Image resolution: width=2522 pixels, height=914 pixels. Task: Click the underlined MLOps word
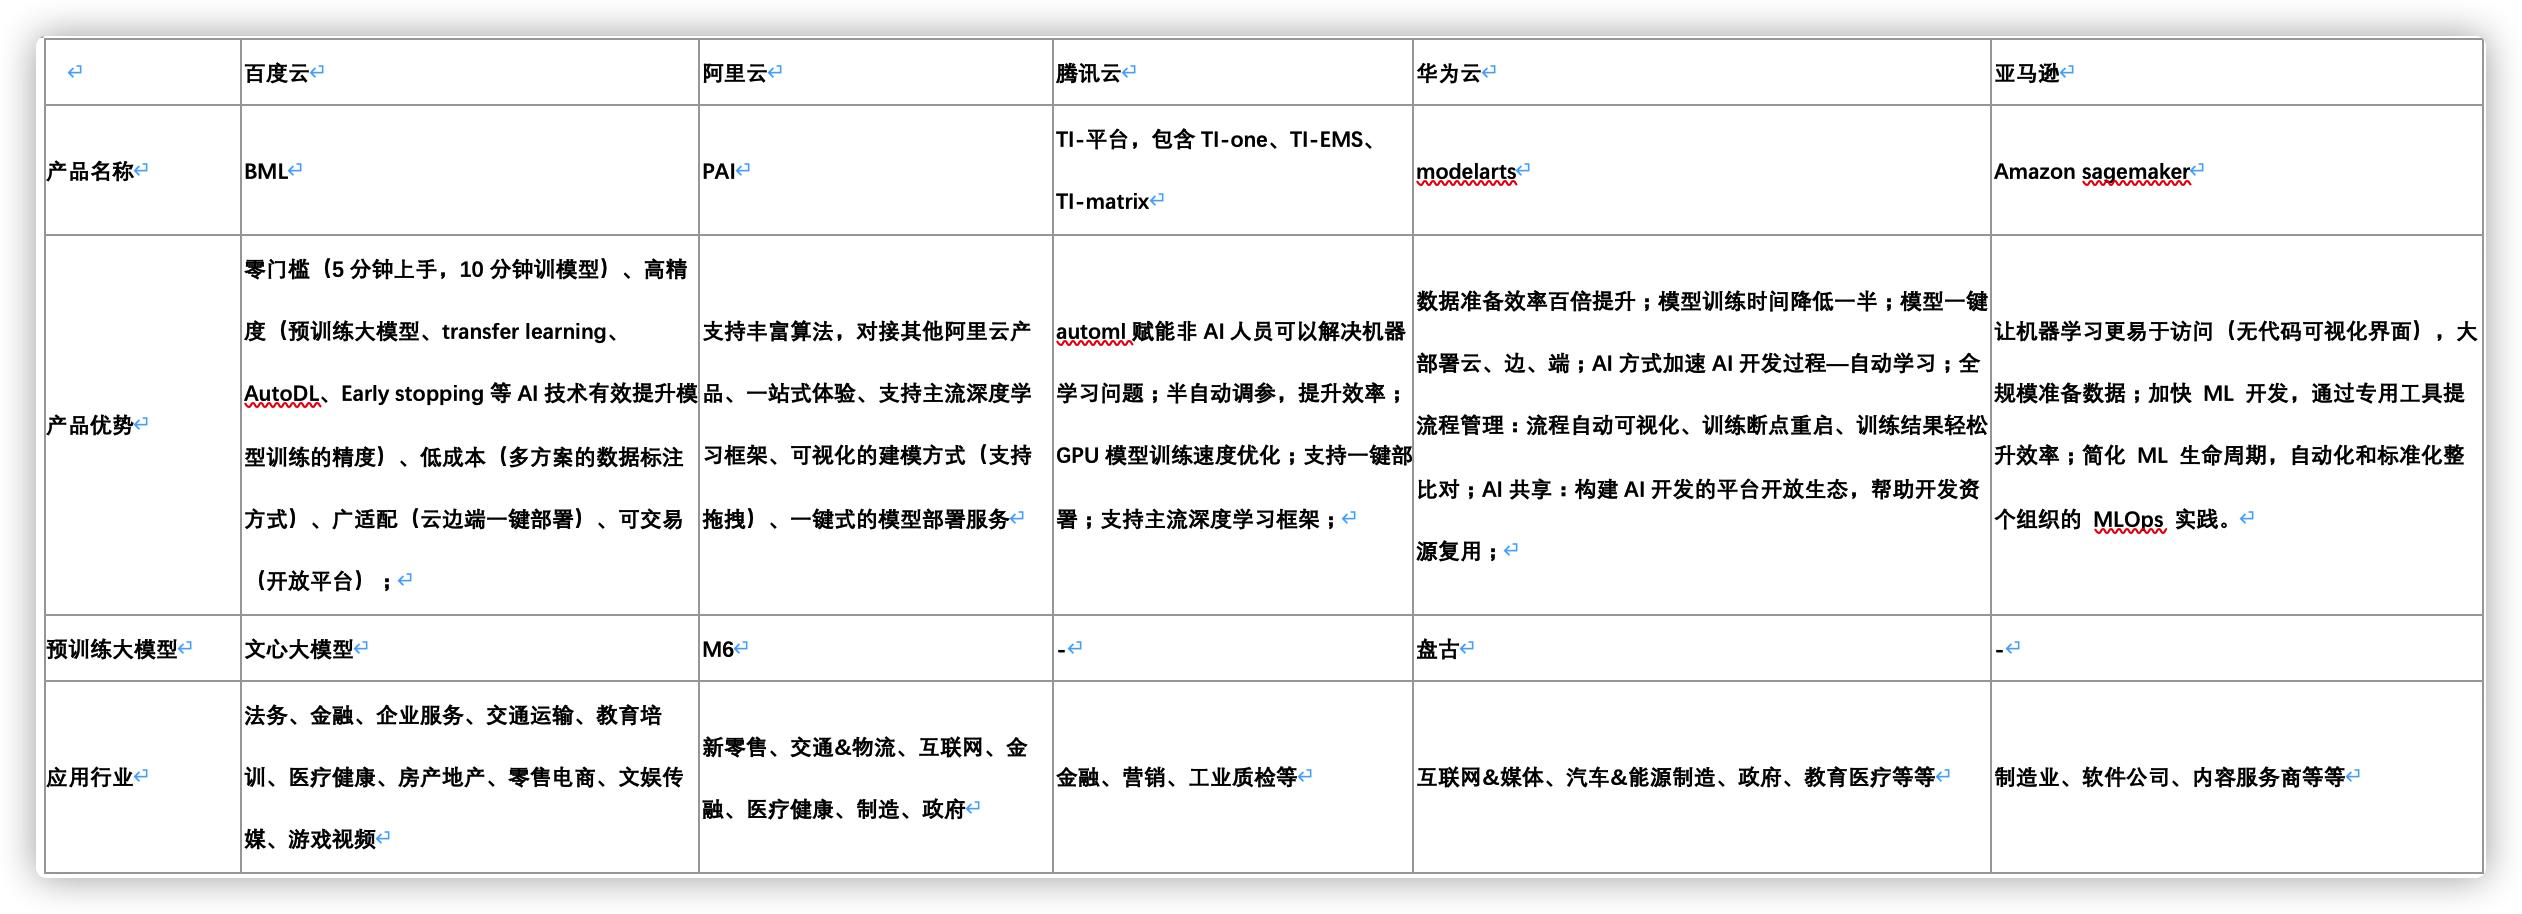[2128, 520]
